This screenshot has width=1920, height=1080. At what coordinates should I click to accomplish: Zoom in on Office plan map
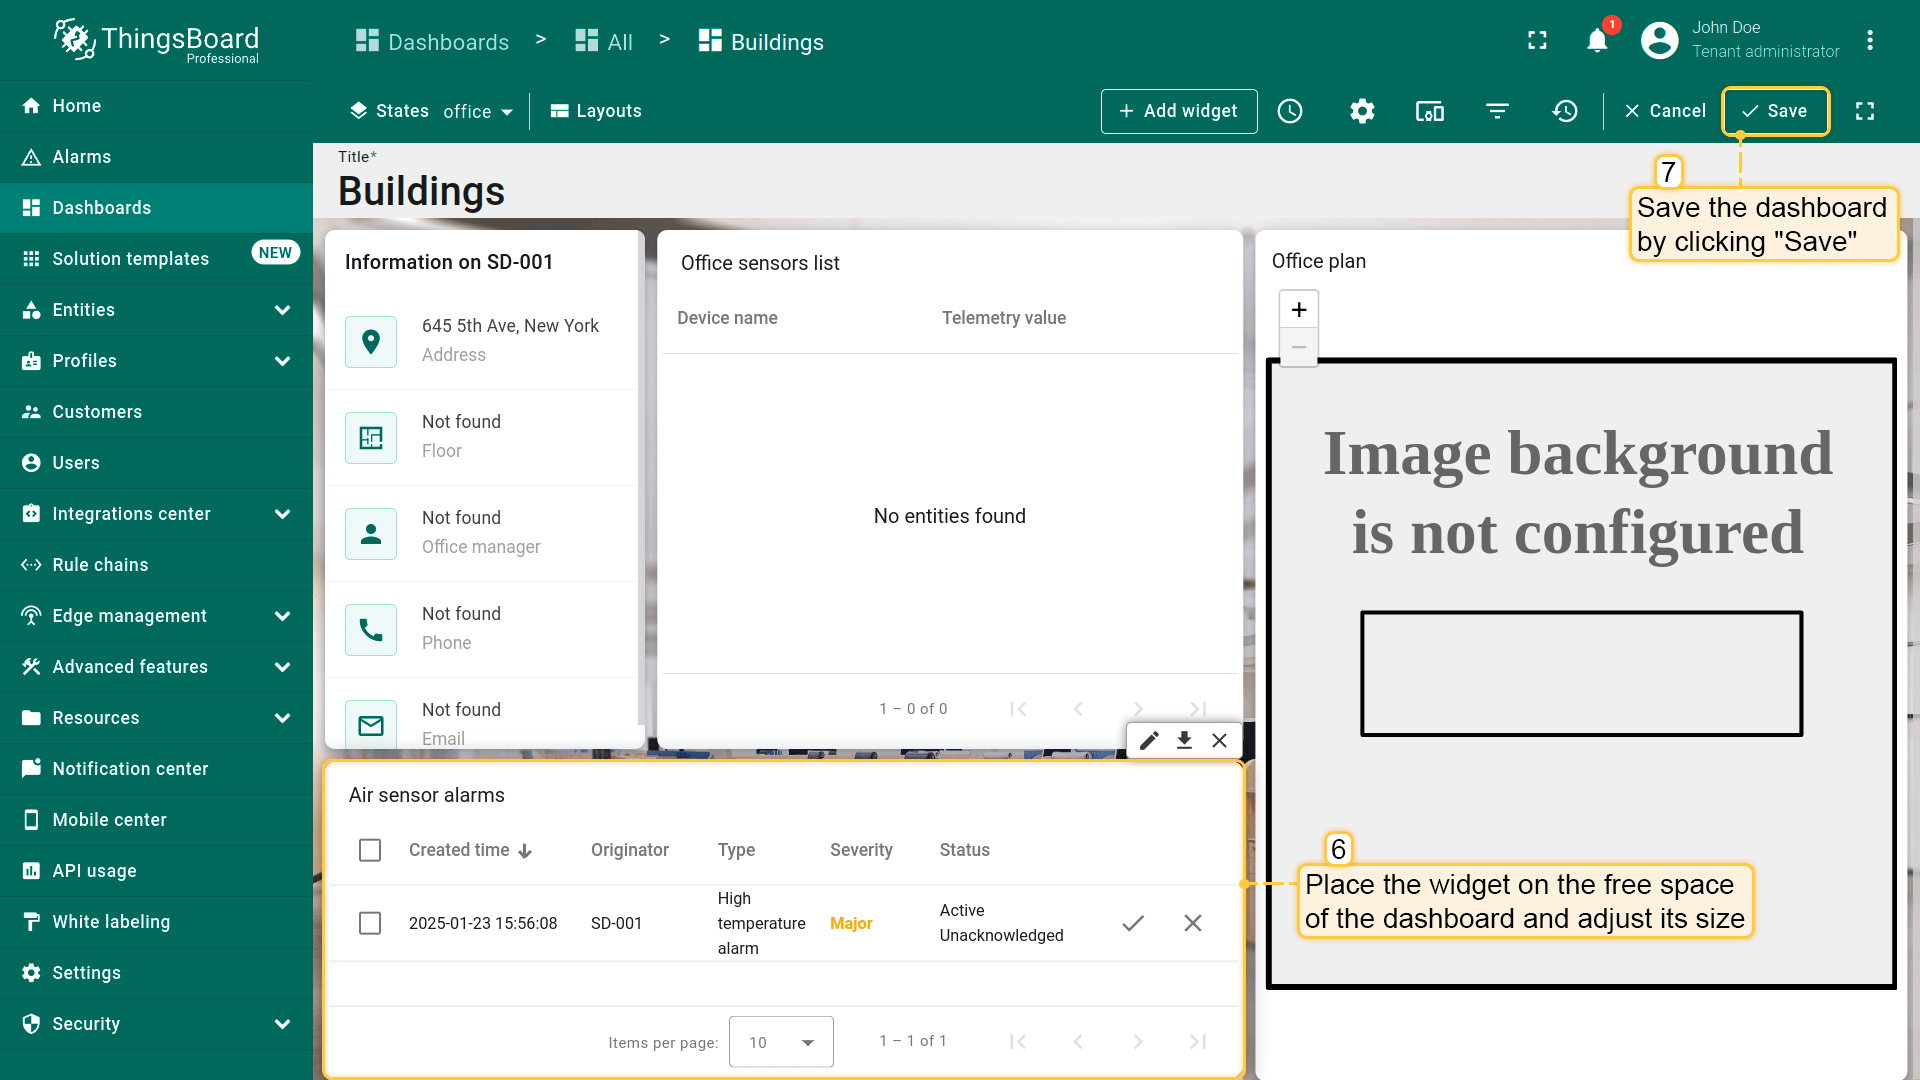coord(1299,310)
